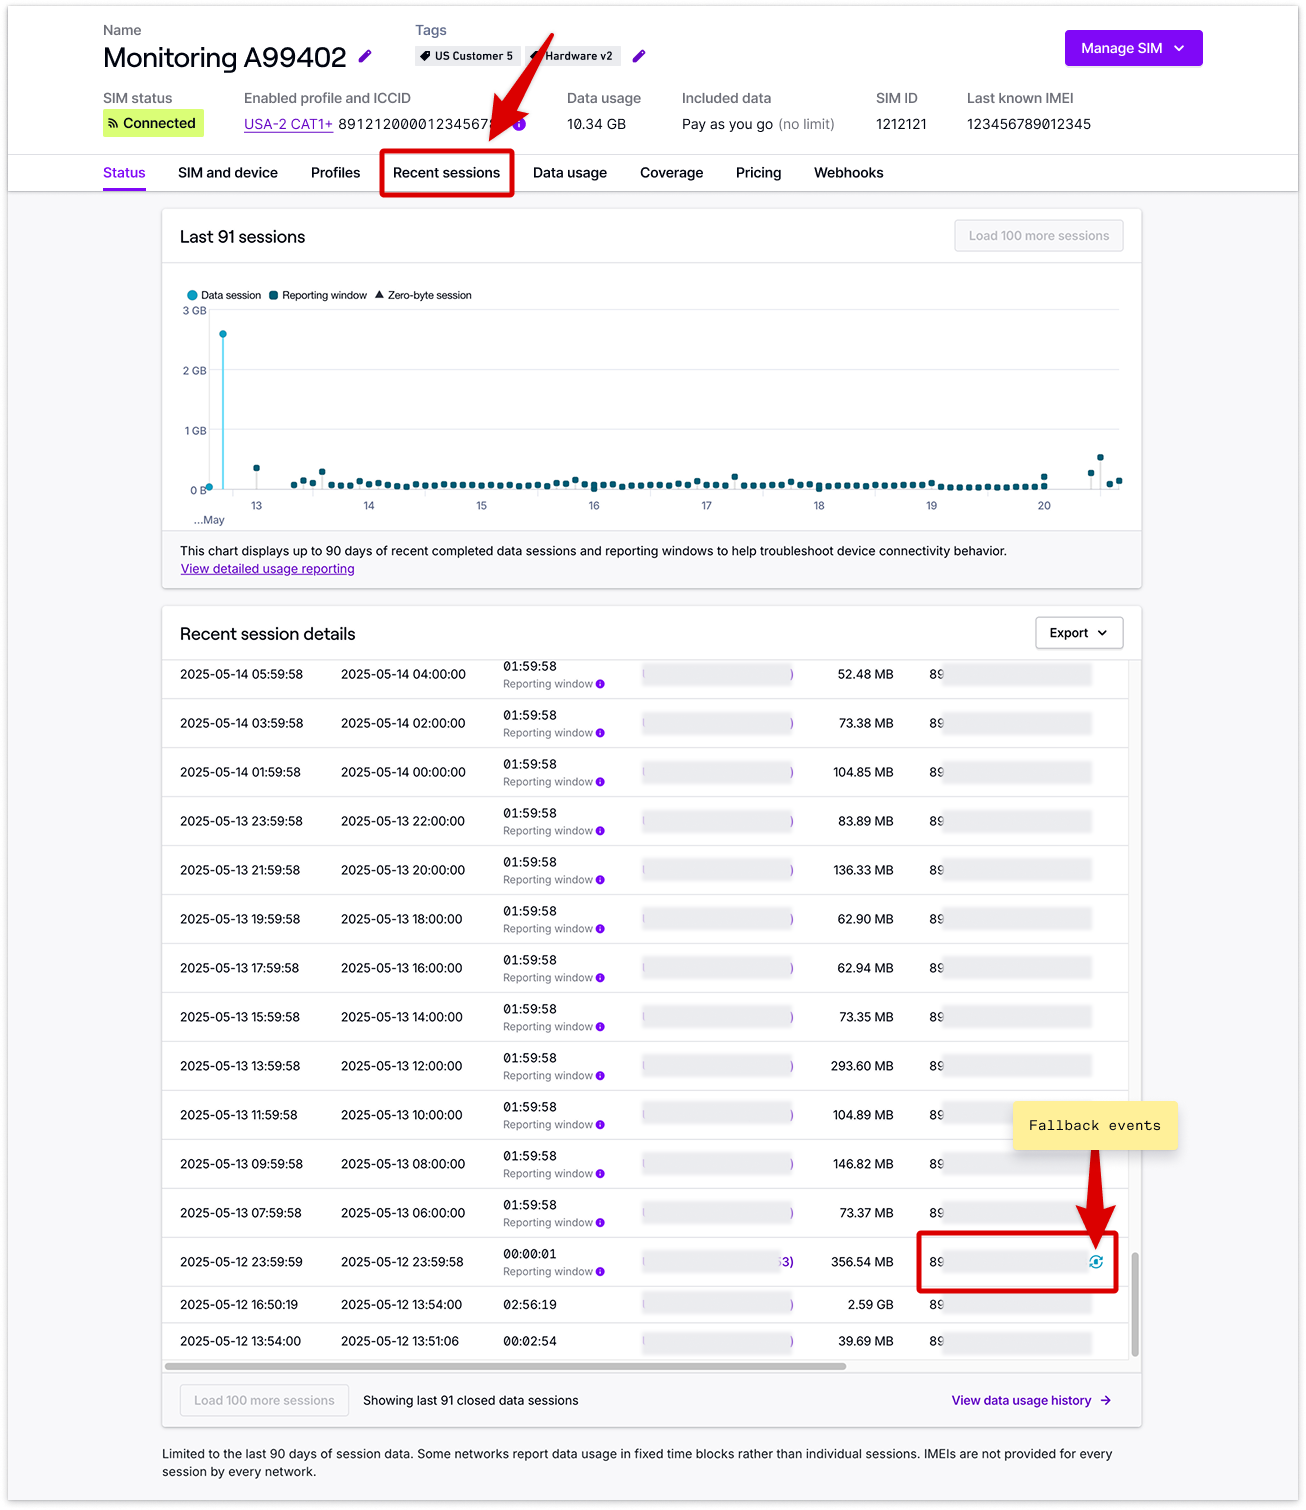Image resolution: width=1306 pixels, height=1510 pixels.
Task: Toggle the Reporting window legend item
Action: pos(318,295)
